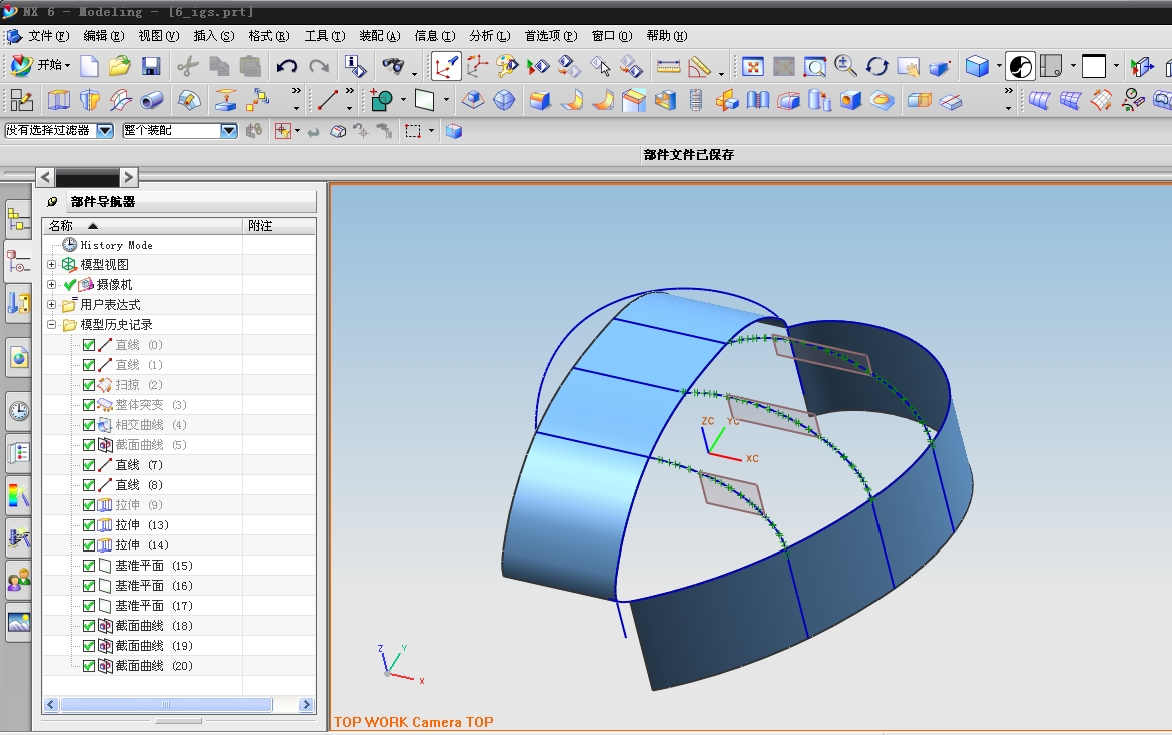Expand the 模型视图 tree node

click(52, 265)
